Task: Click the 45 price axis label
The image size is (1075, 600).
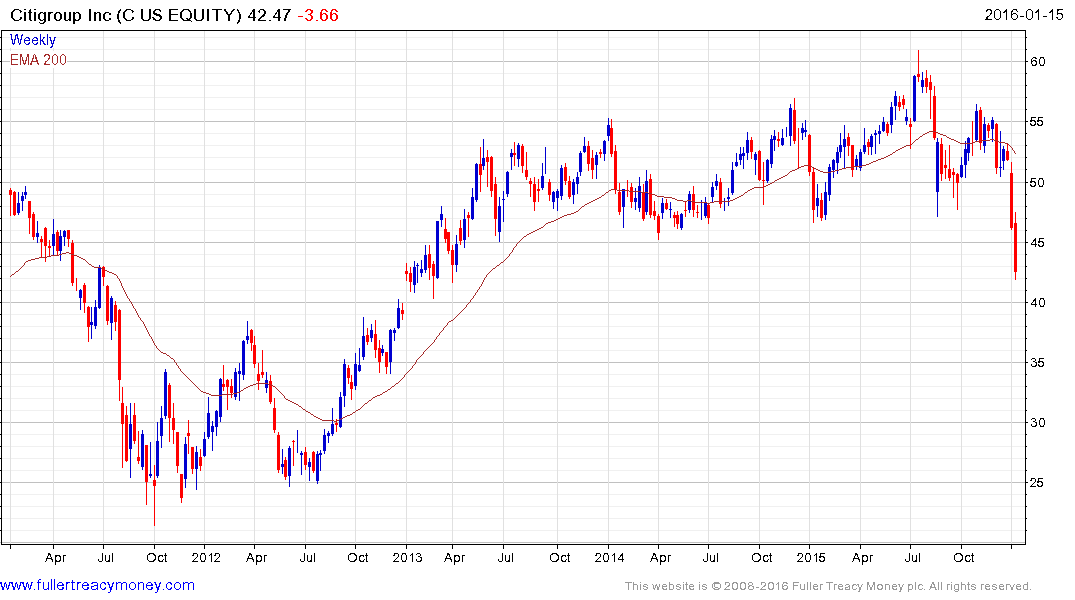Action: [1038, 243]
